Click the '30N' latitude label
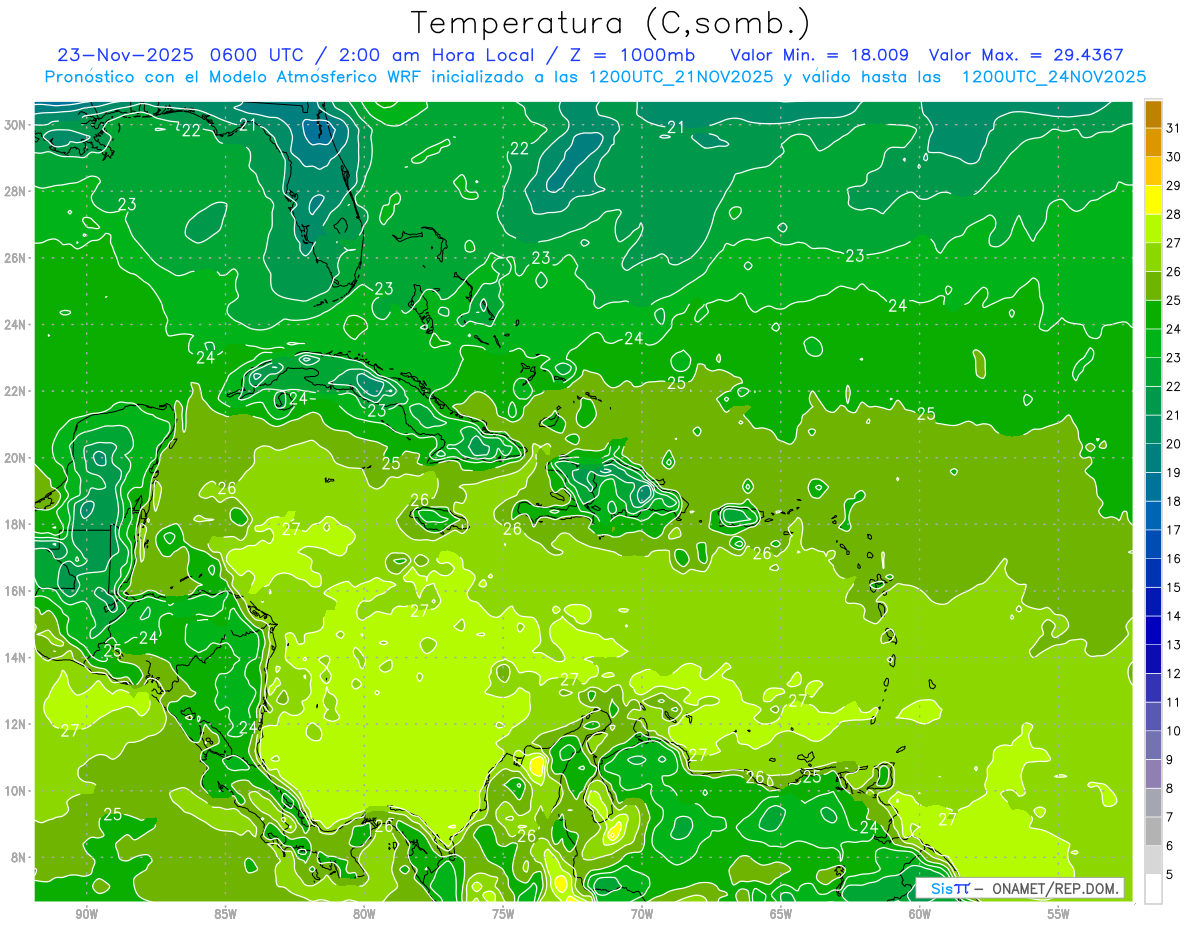1200x927 pixels. [16, 124]
